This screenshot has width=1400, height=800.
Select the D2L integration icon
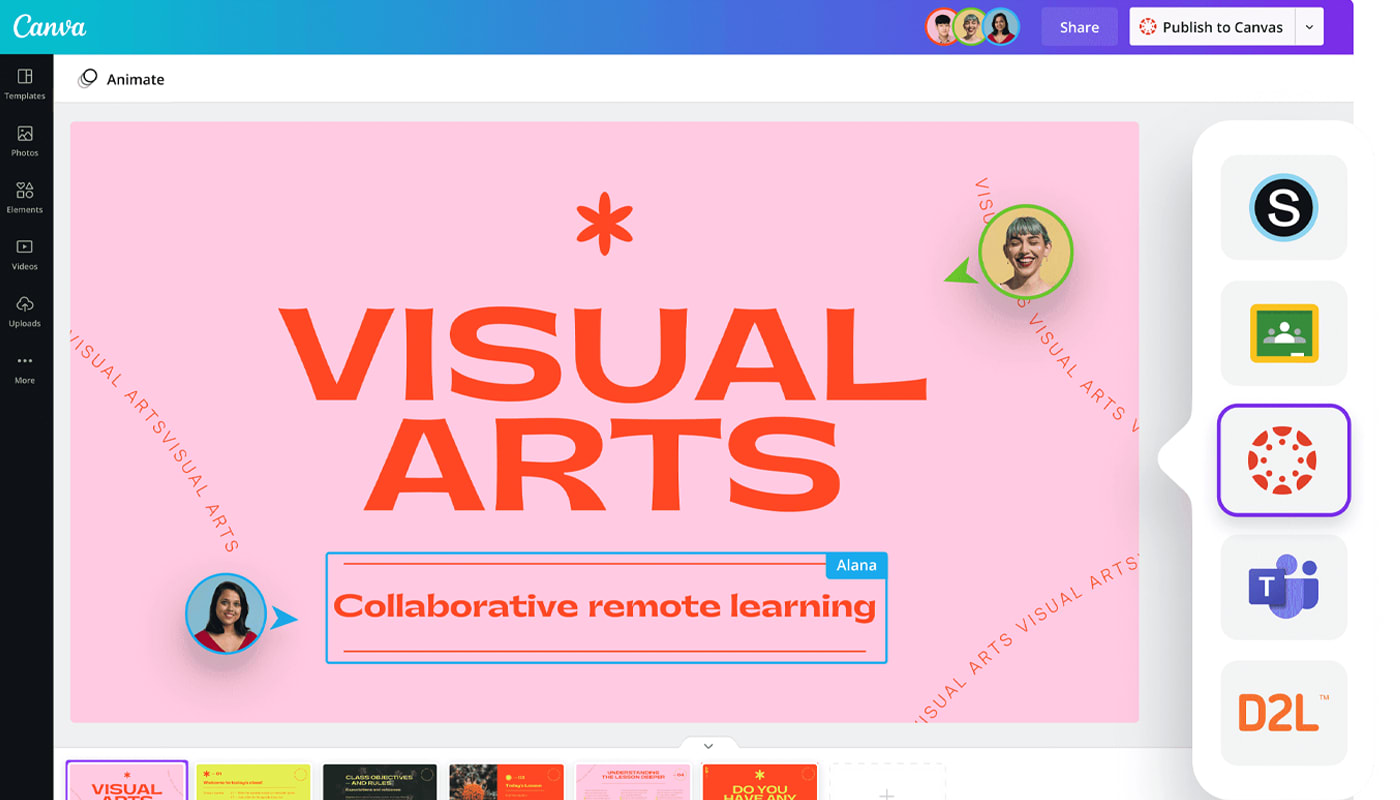coord(1283,712)
